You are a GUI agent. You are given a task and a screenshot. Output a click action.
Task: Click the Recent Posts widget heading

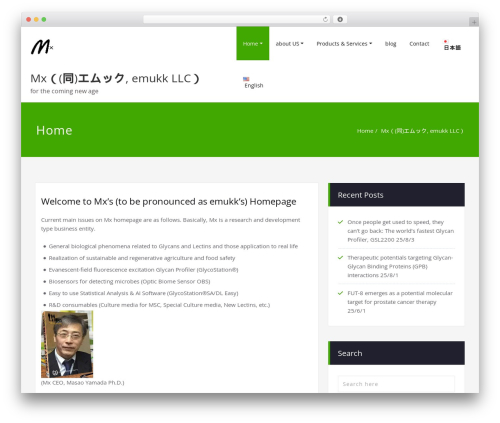(x=360, y=195)
